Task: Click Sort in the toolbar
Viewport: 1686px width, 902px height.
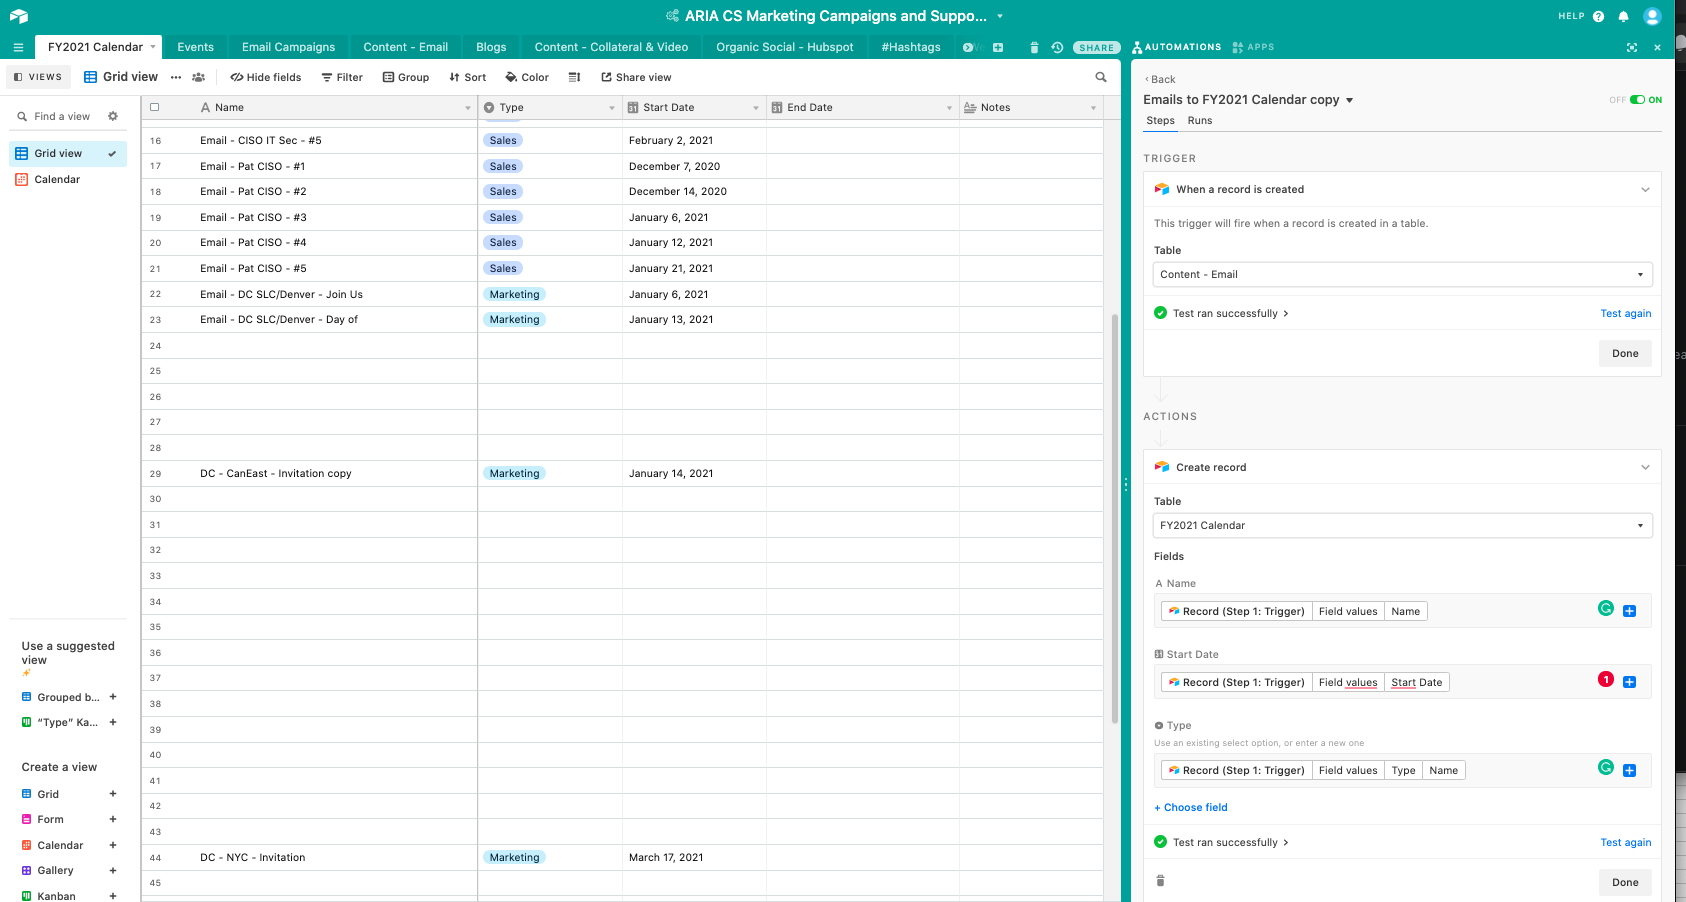Action: point(467,77)
